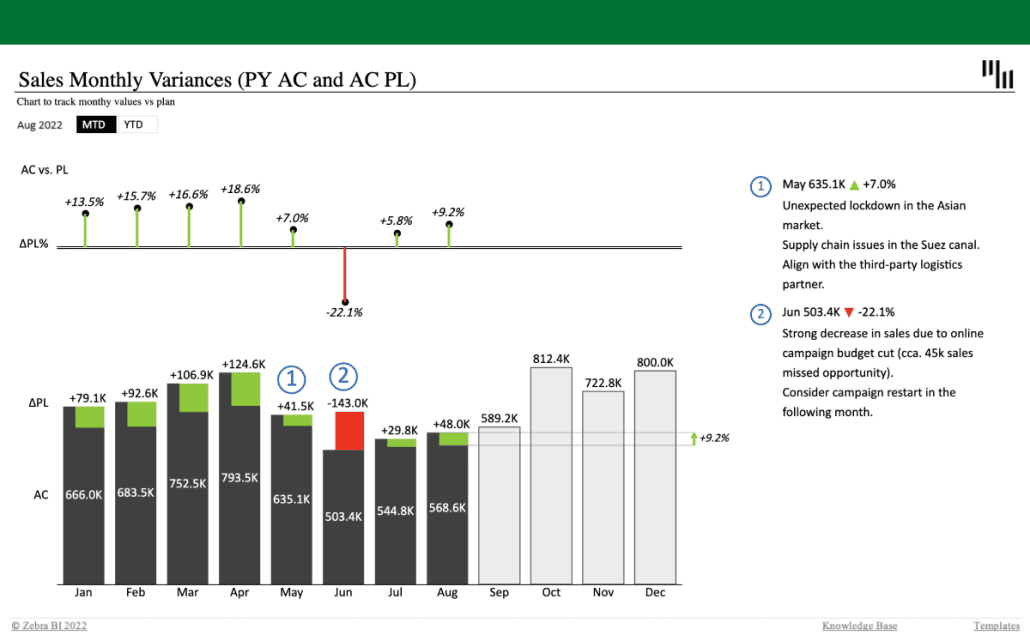The image size is (1030, 635).
Task: Click the Zebra BI logo icon
Action: click(997, 72)
